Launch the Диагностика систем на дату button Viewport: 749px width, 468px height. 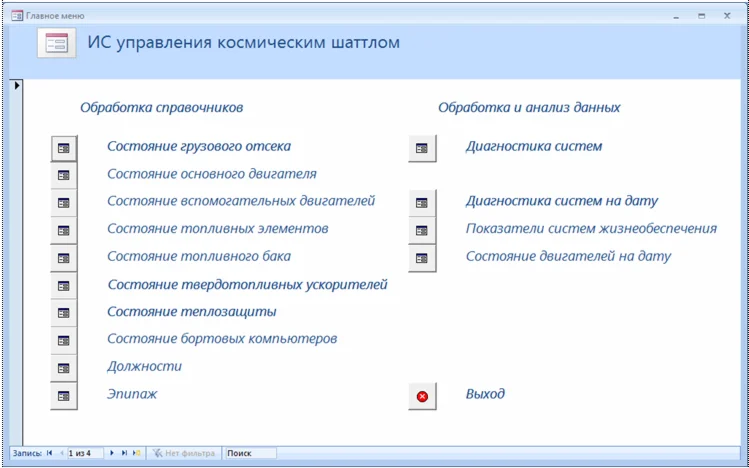pos(422,203)
